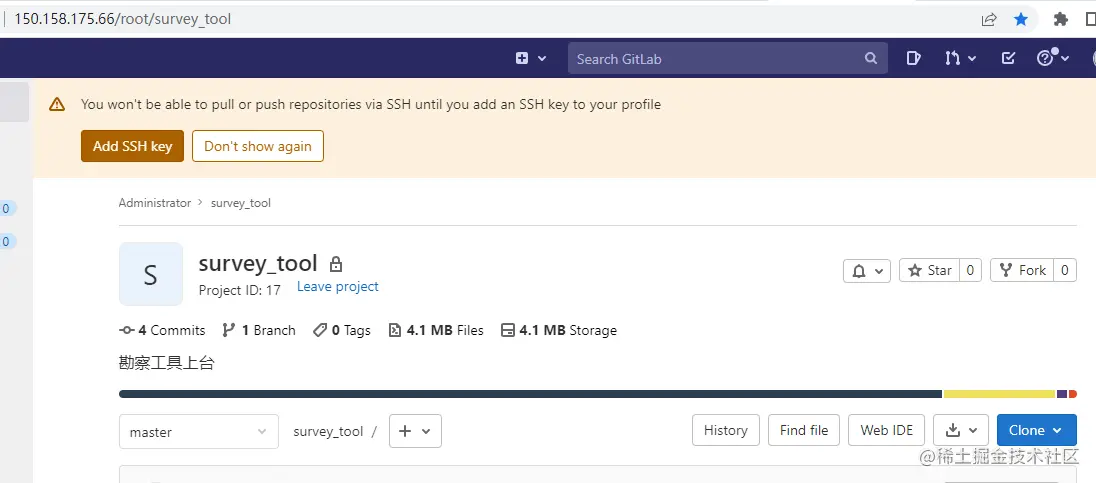
Task: Bookmark this page with star icon
Action: coord(1020,19)
